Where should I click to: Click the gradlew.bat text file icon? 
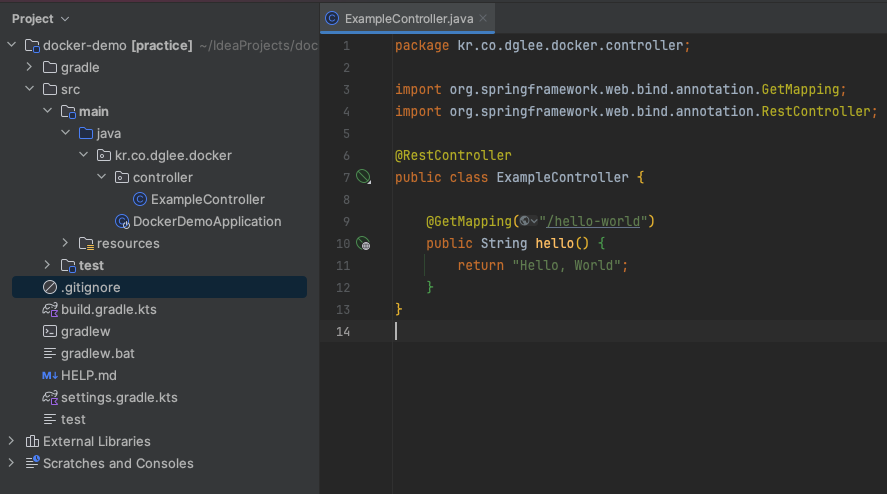pyautogui.click(x=50, y=354)
